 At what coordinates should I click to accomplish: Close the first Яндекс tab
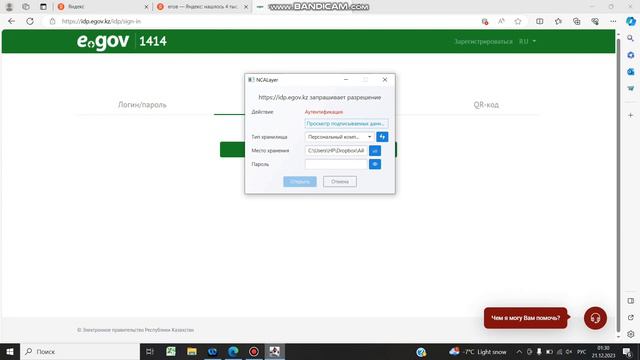click(146, 7)
